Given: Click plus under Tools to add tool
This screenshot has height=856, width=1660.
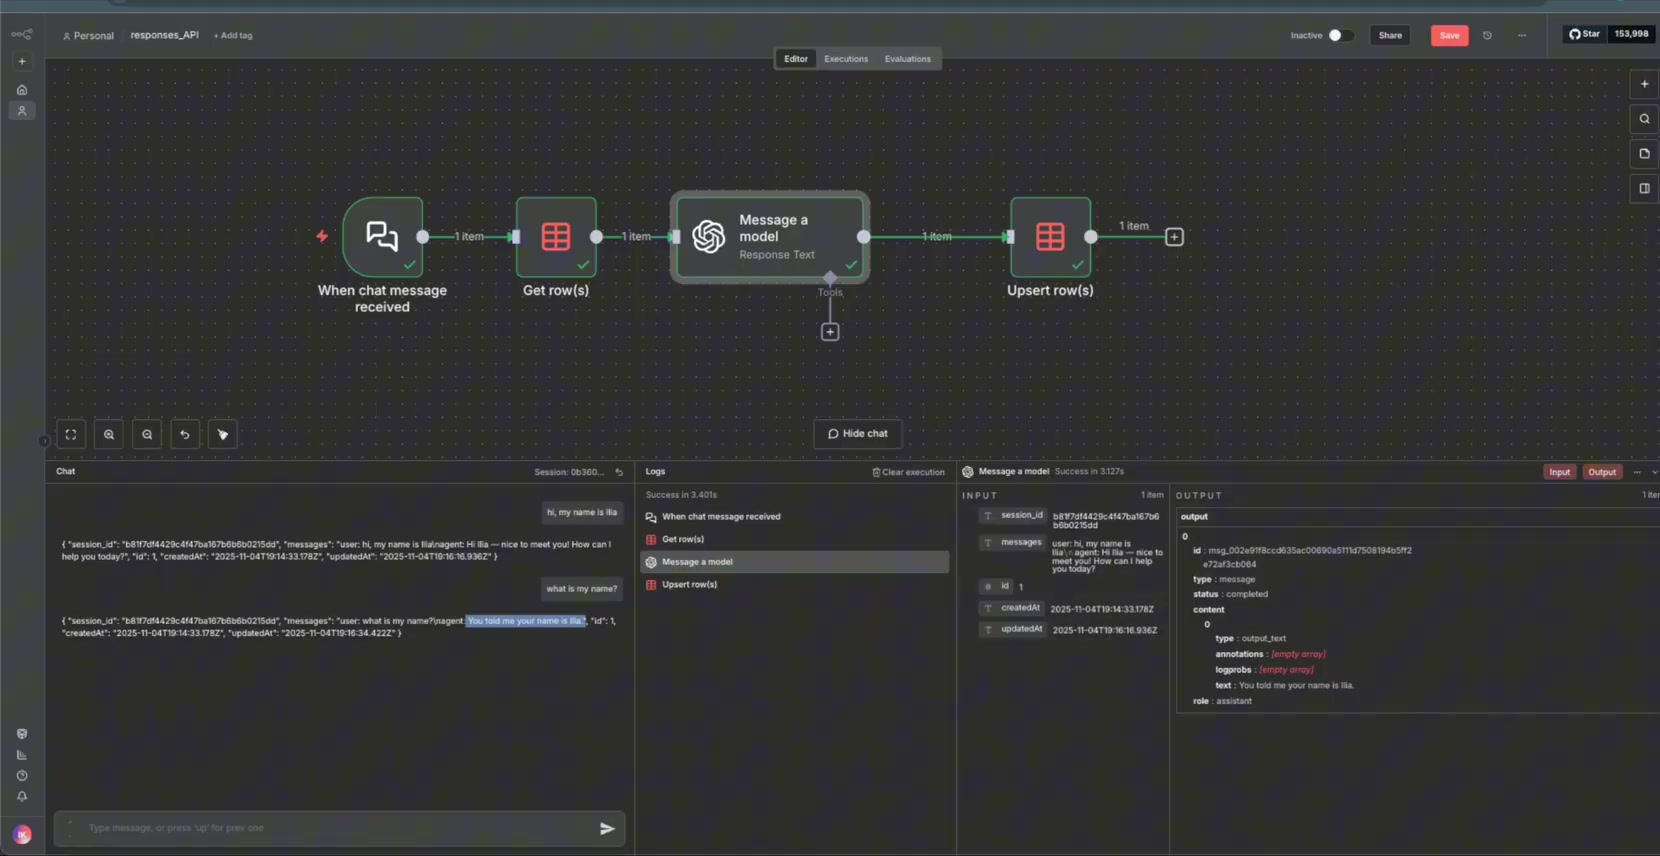Looking at the screenshot, I should (x=830, y=332).
